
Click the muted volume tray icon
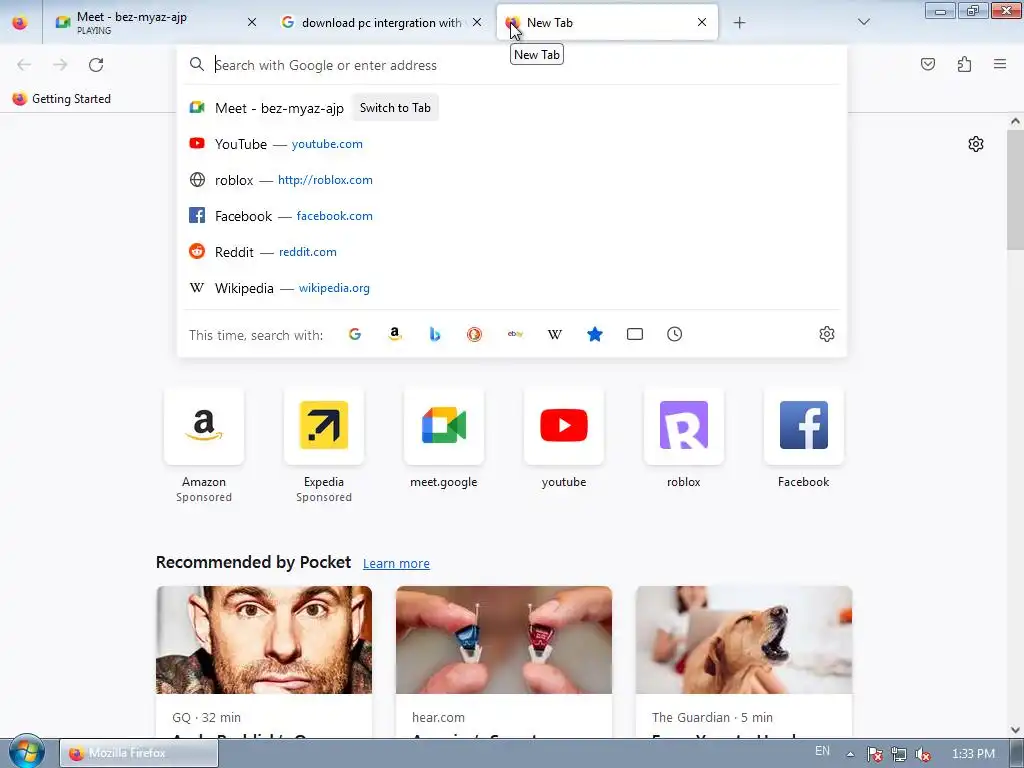click(x=923, y=754)
